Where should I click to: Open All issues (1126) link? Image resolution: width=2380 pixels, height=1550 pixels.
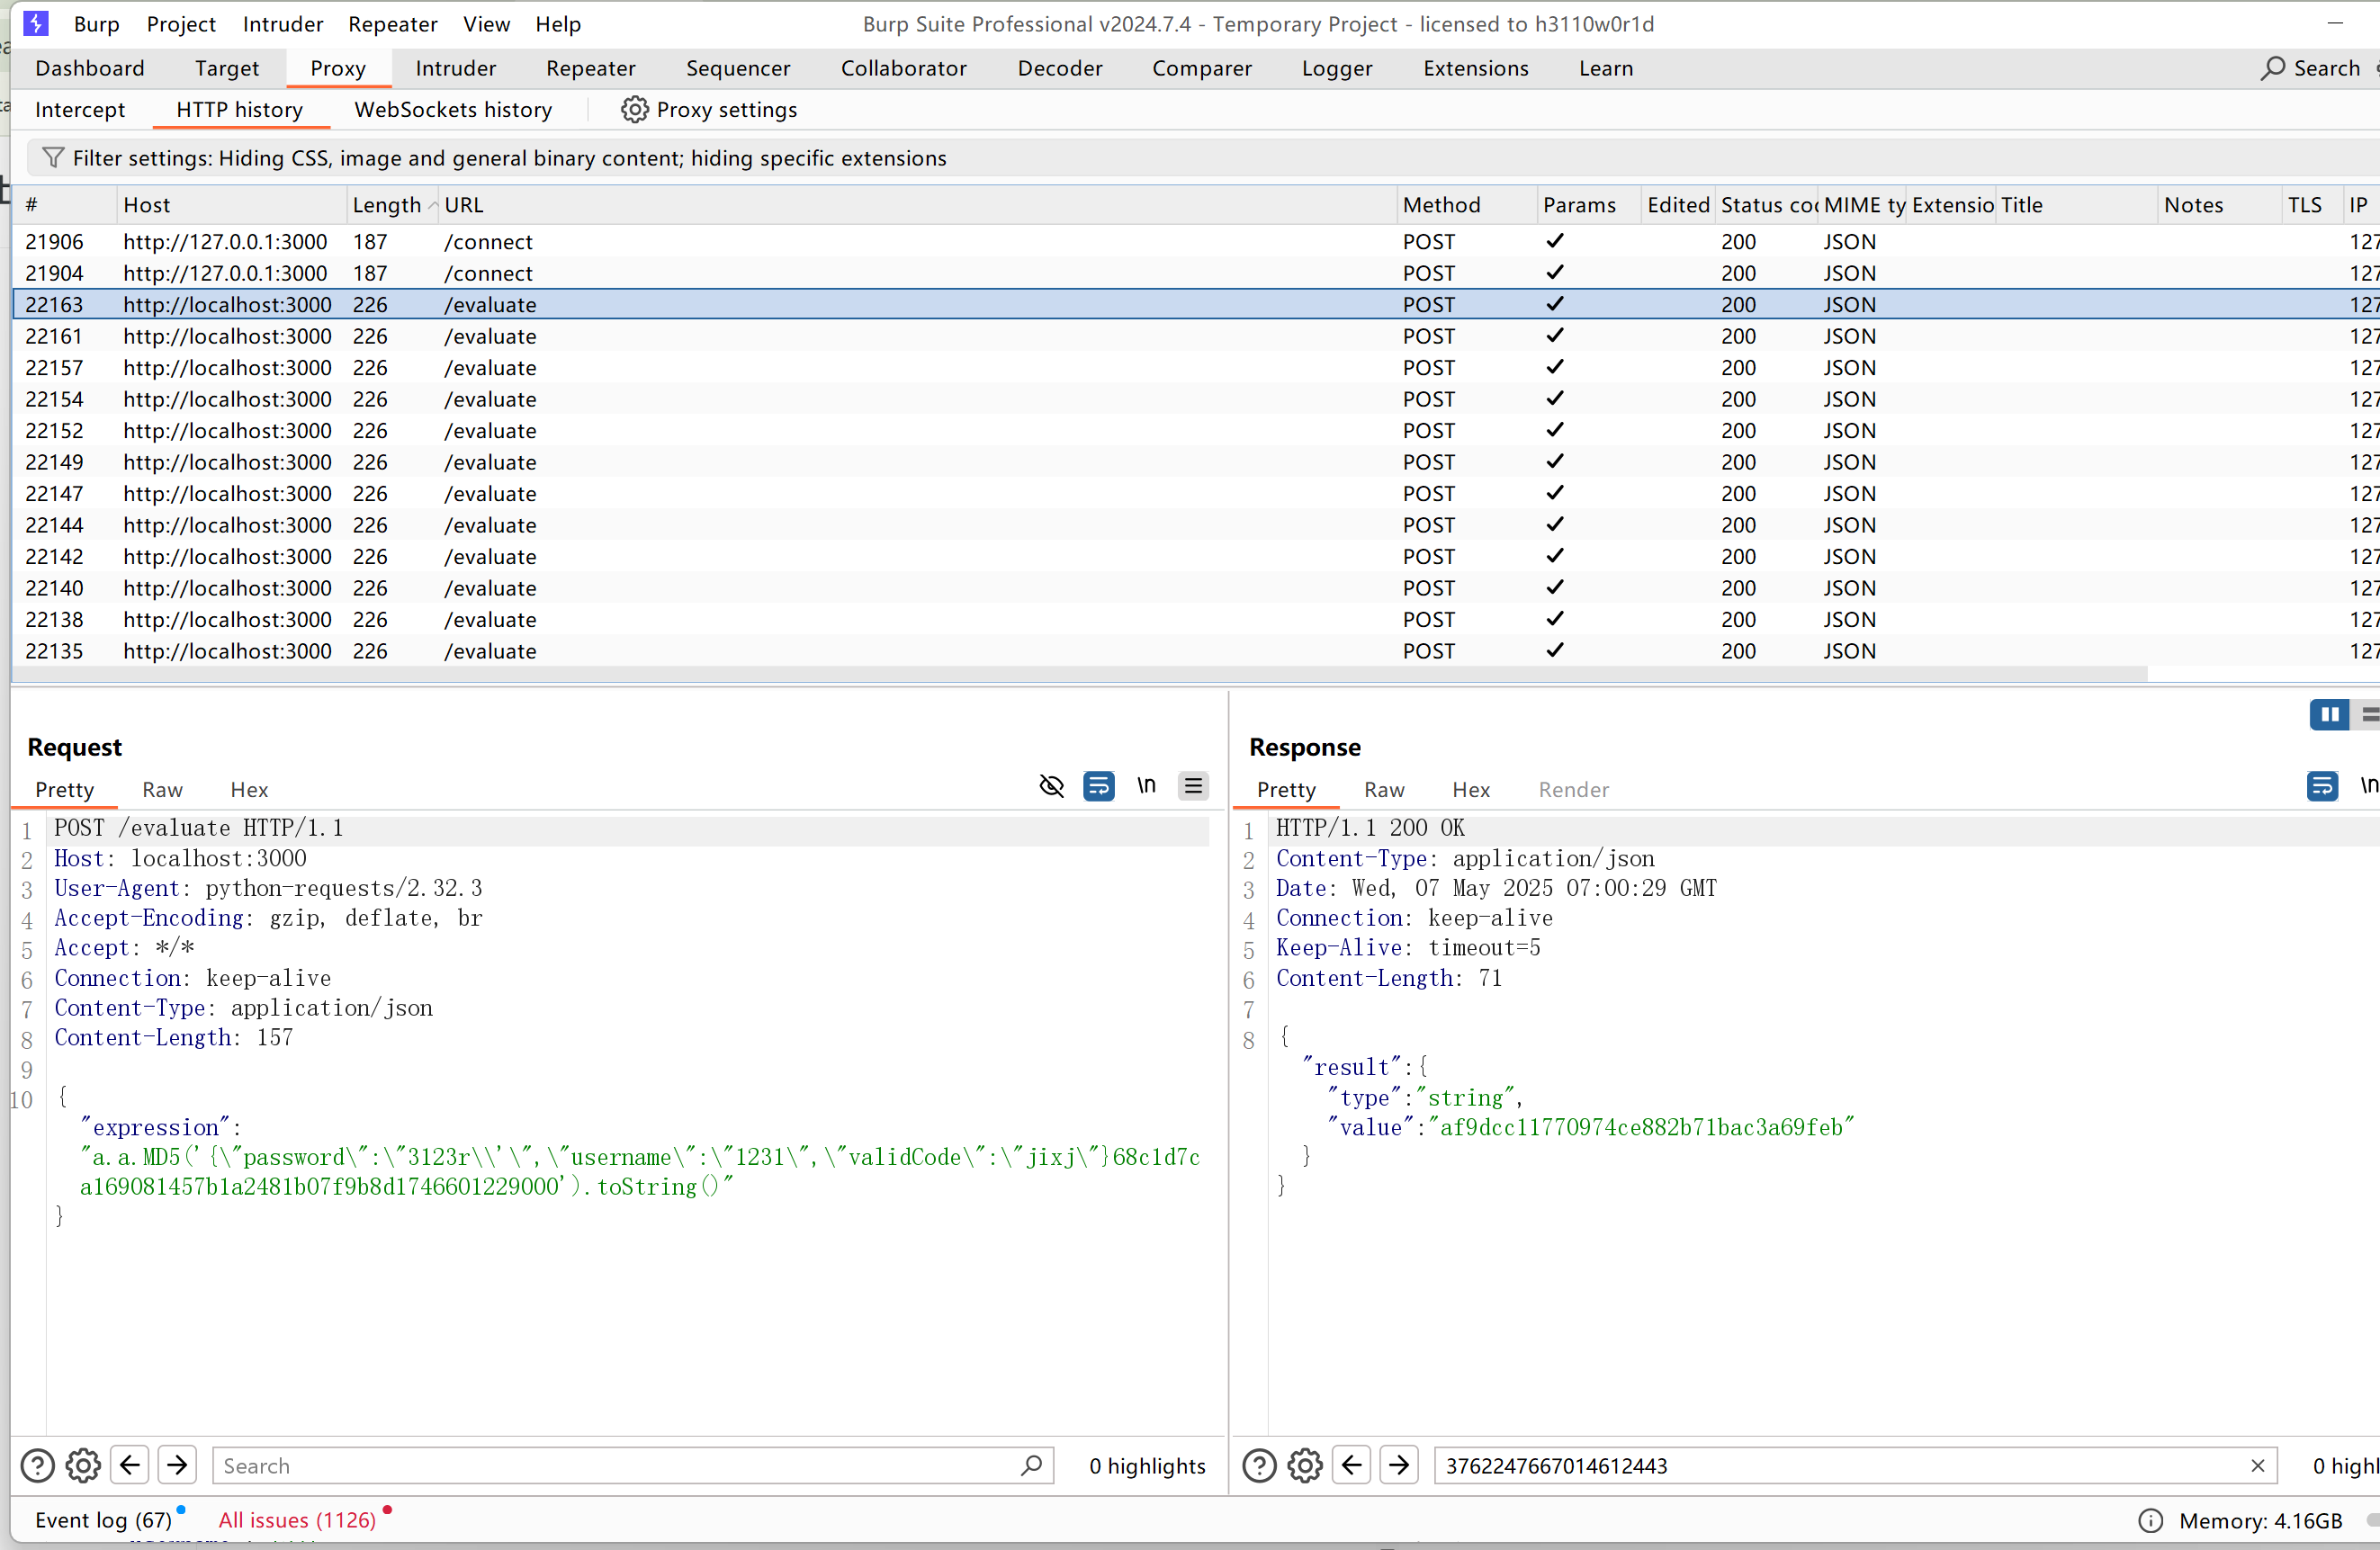click(x=297, y=1520)
